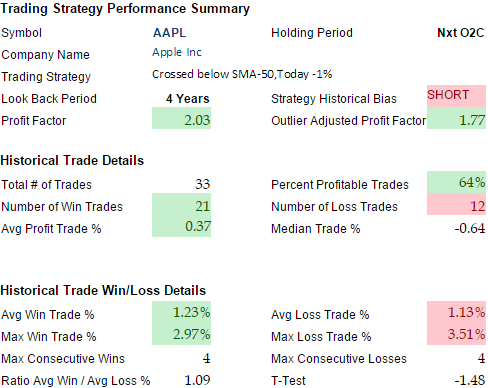Click the SHORT historical bias cell

[456, 96]
